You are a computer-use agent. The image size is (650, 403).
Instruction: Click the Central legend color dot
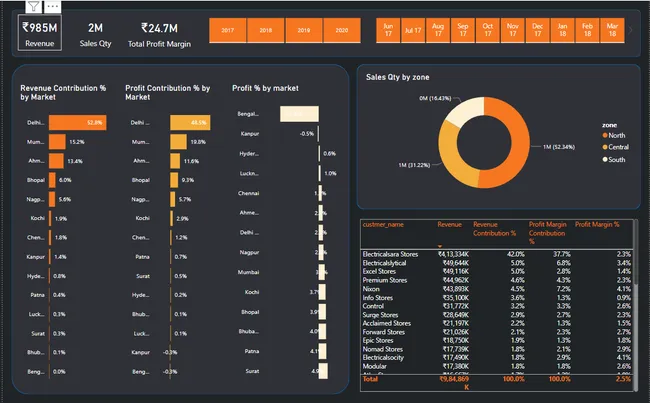click(x=605, y=147)
